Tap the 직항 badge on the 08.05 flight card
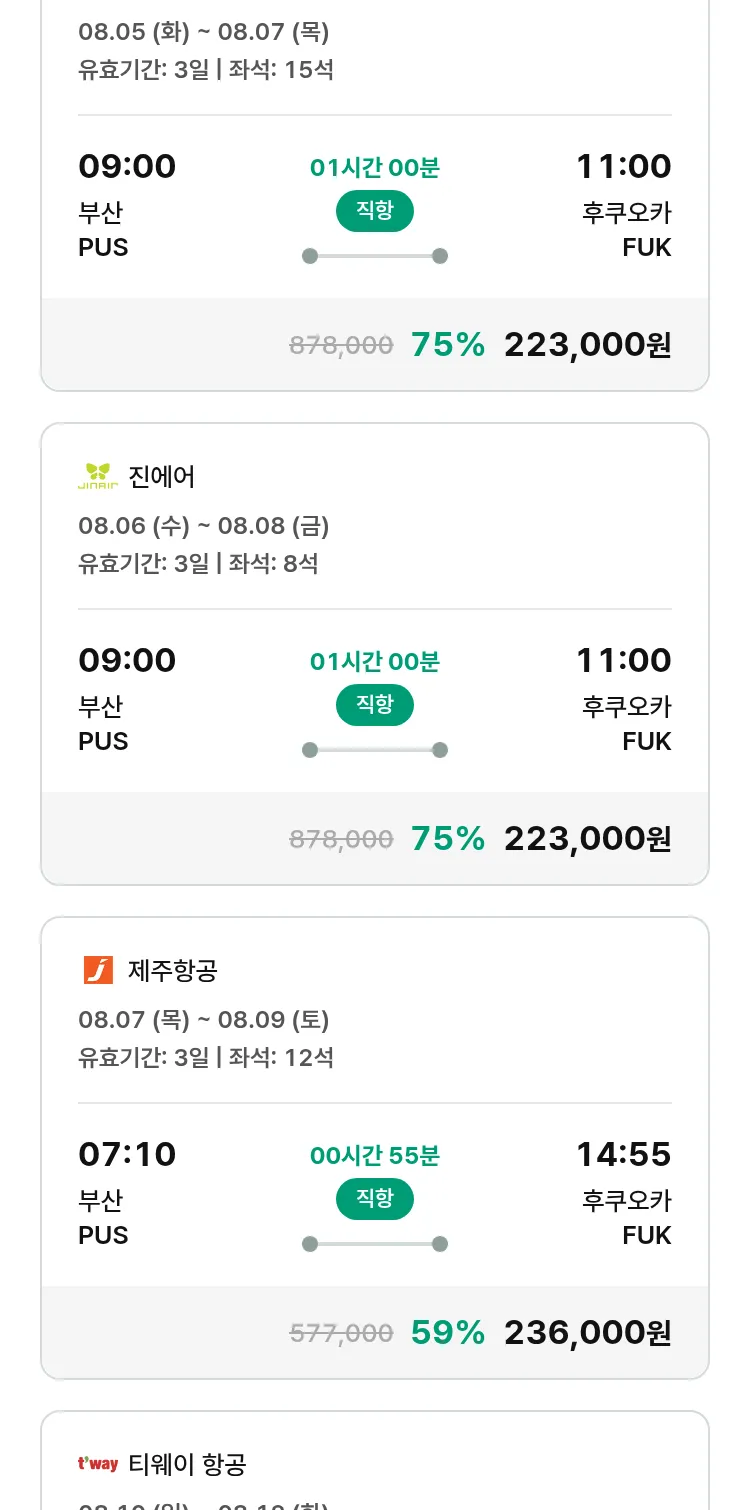This screenshot has height=1510, width=750. 375,211
